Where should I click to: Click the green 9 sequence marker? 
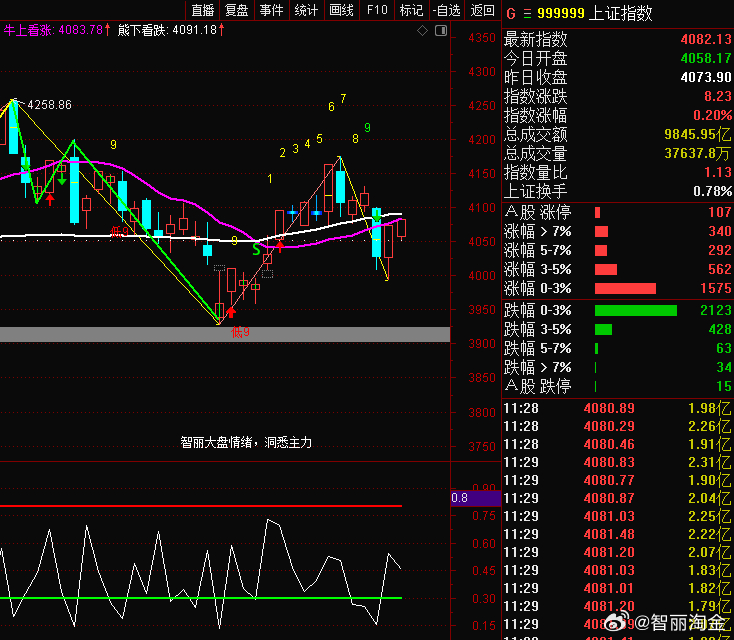(367, 127)
